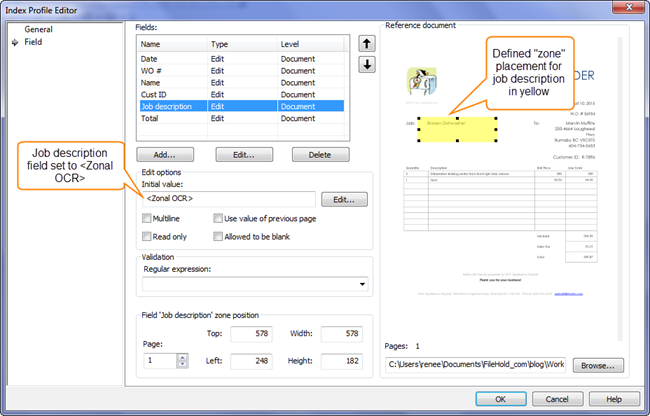Click the Left zone position field
The width and height of the screenshot is (650, 416).
click(251, 361)
